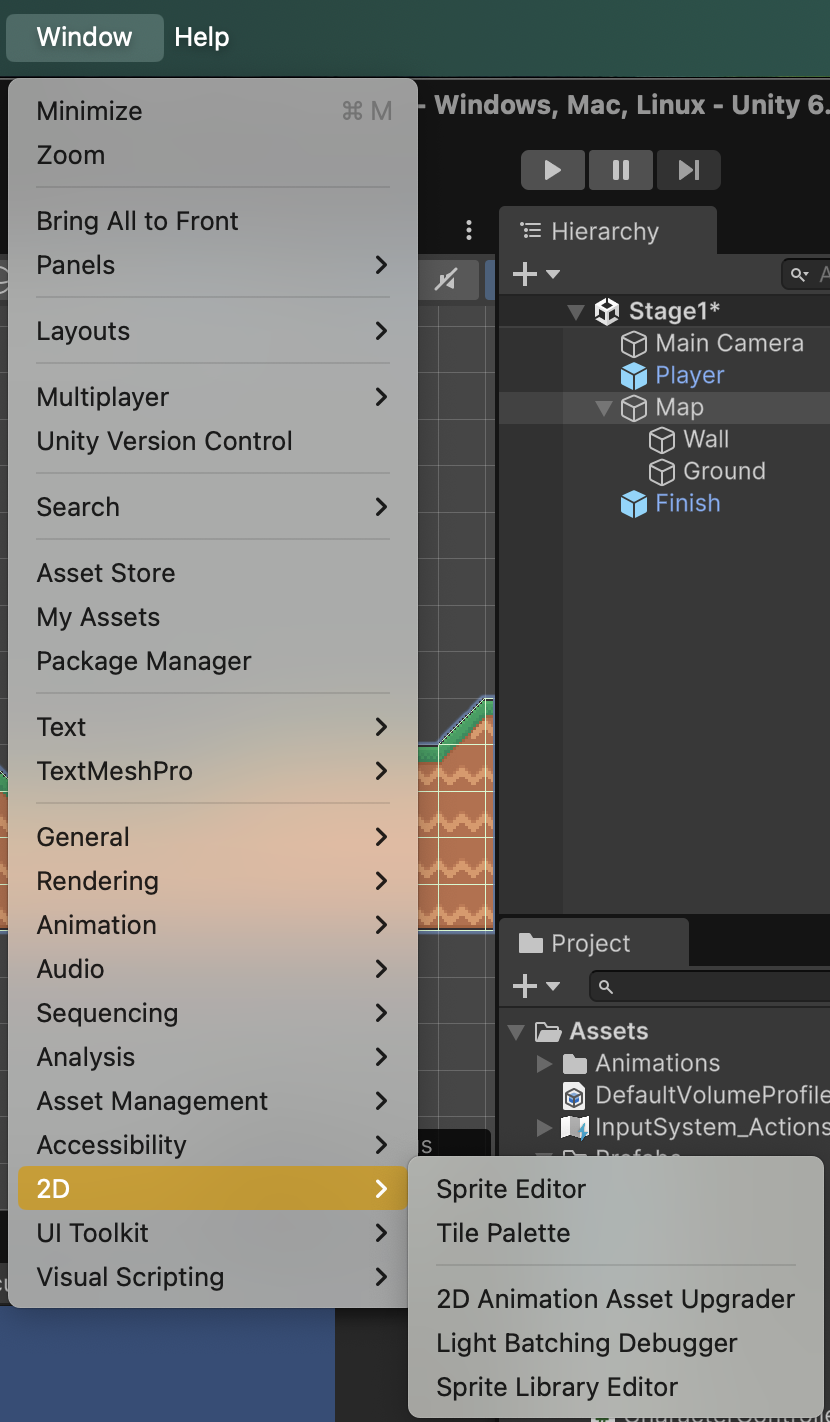The height and width of the screenshot is (1422, 830).
Task: Open the Text submenu
Action: point(213,727)
